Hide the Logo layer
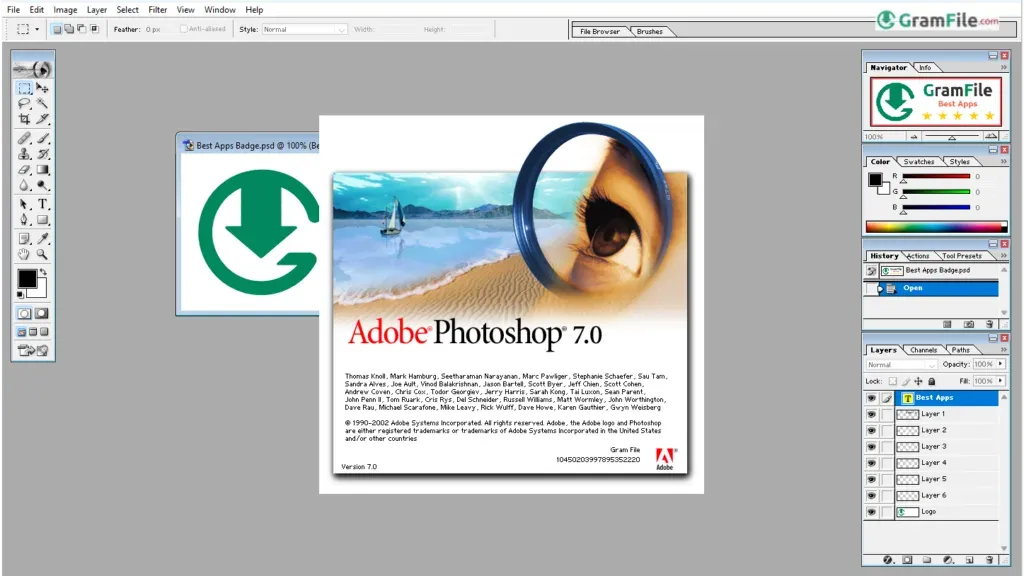 [x=871, y=512]
